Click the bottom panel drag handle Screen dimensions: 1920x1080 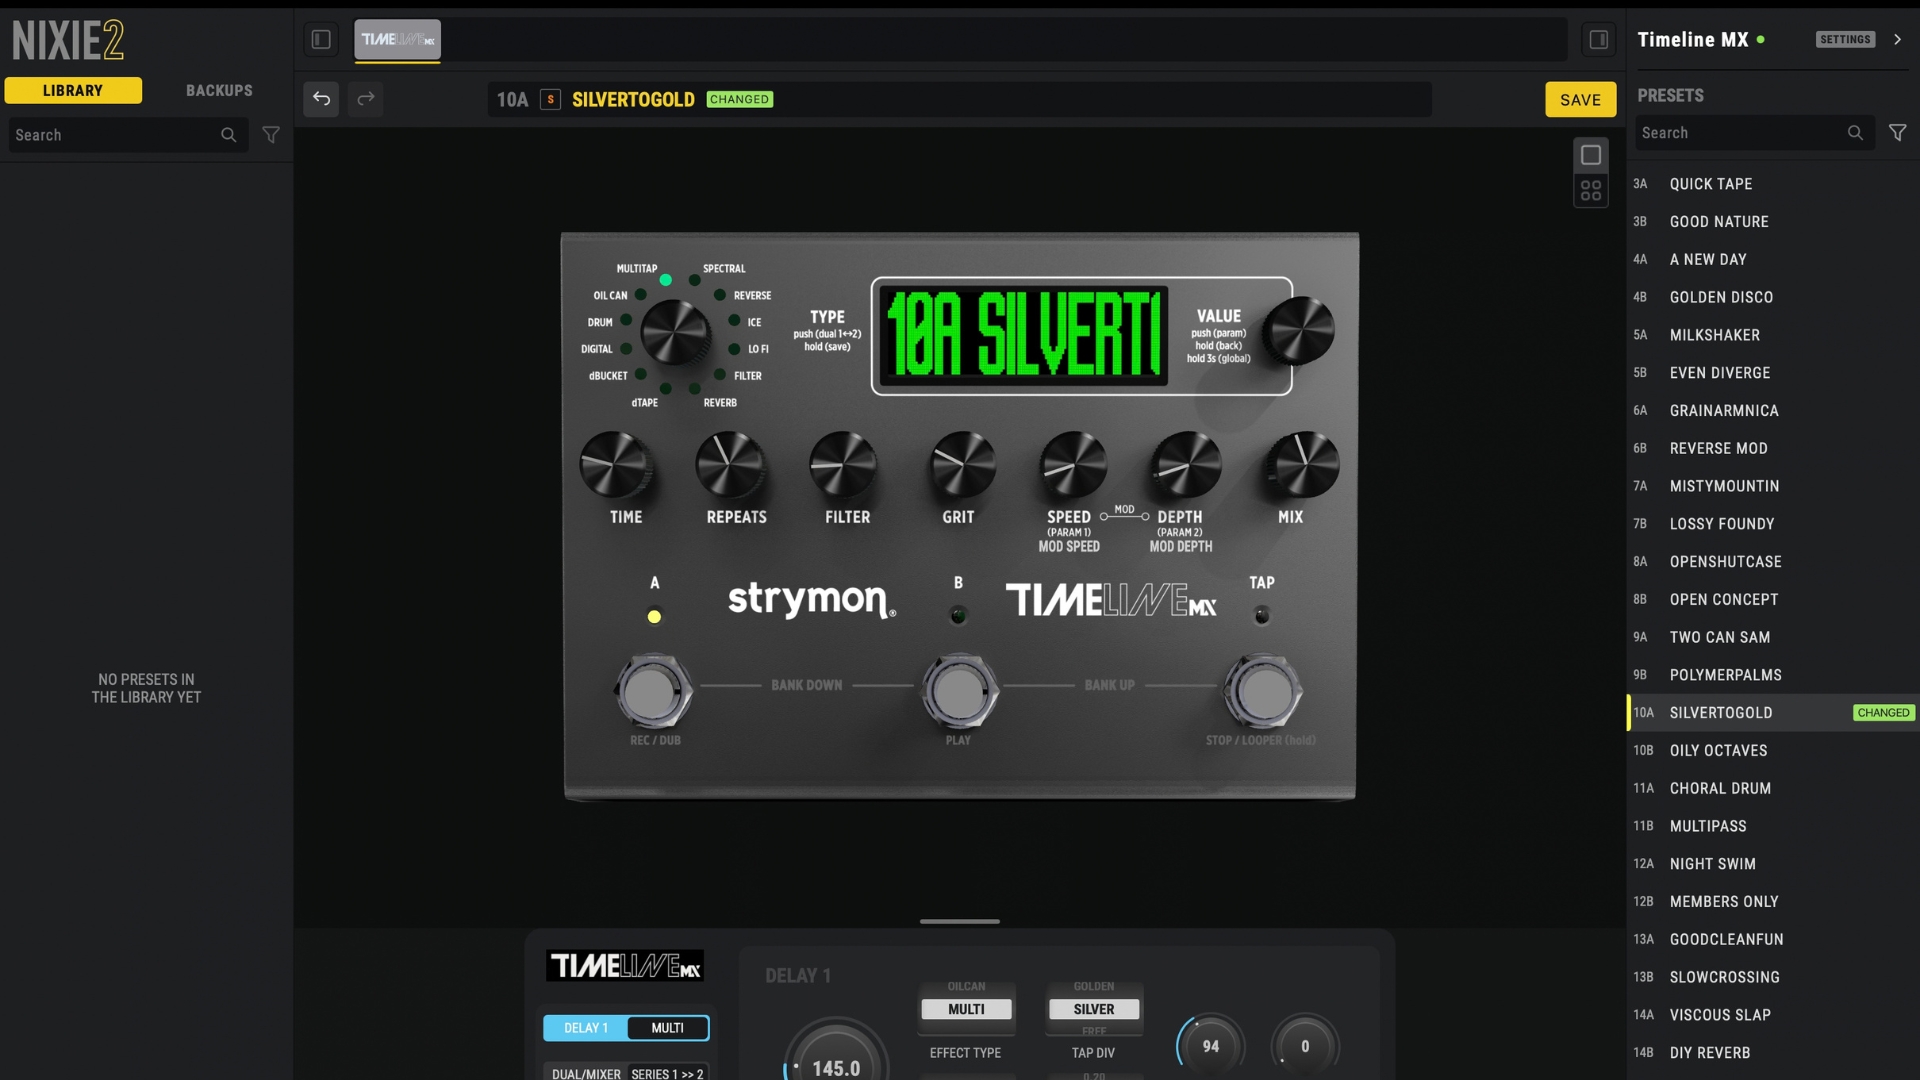pos(960,921)
